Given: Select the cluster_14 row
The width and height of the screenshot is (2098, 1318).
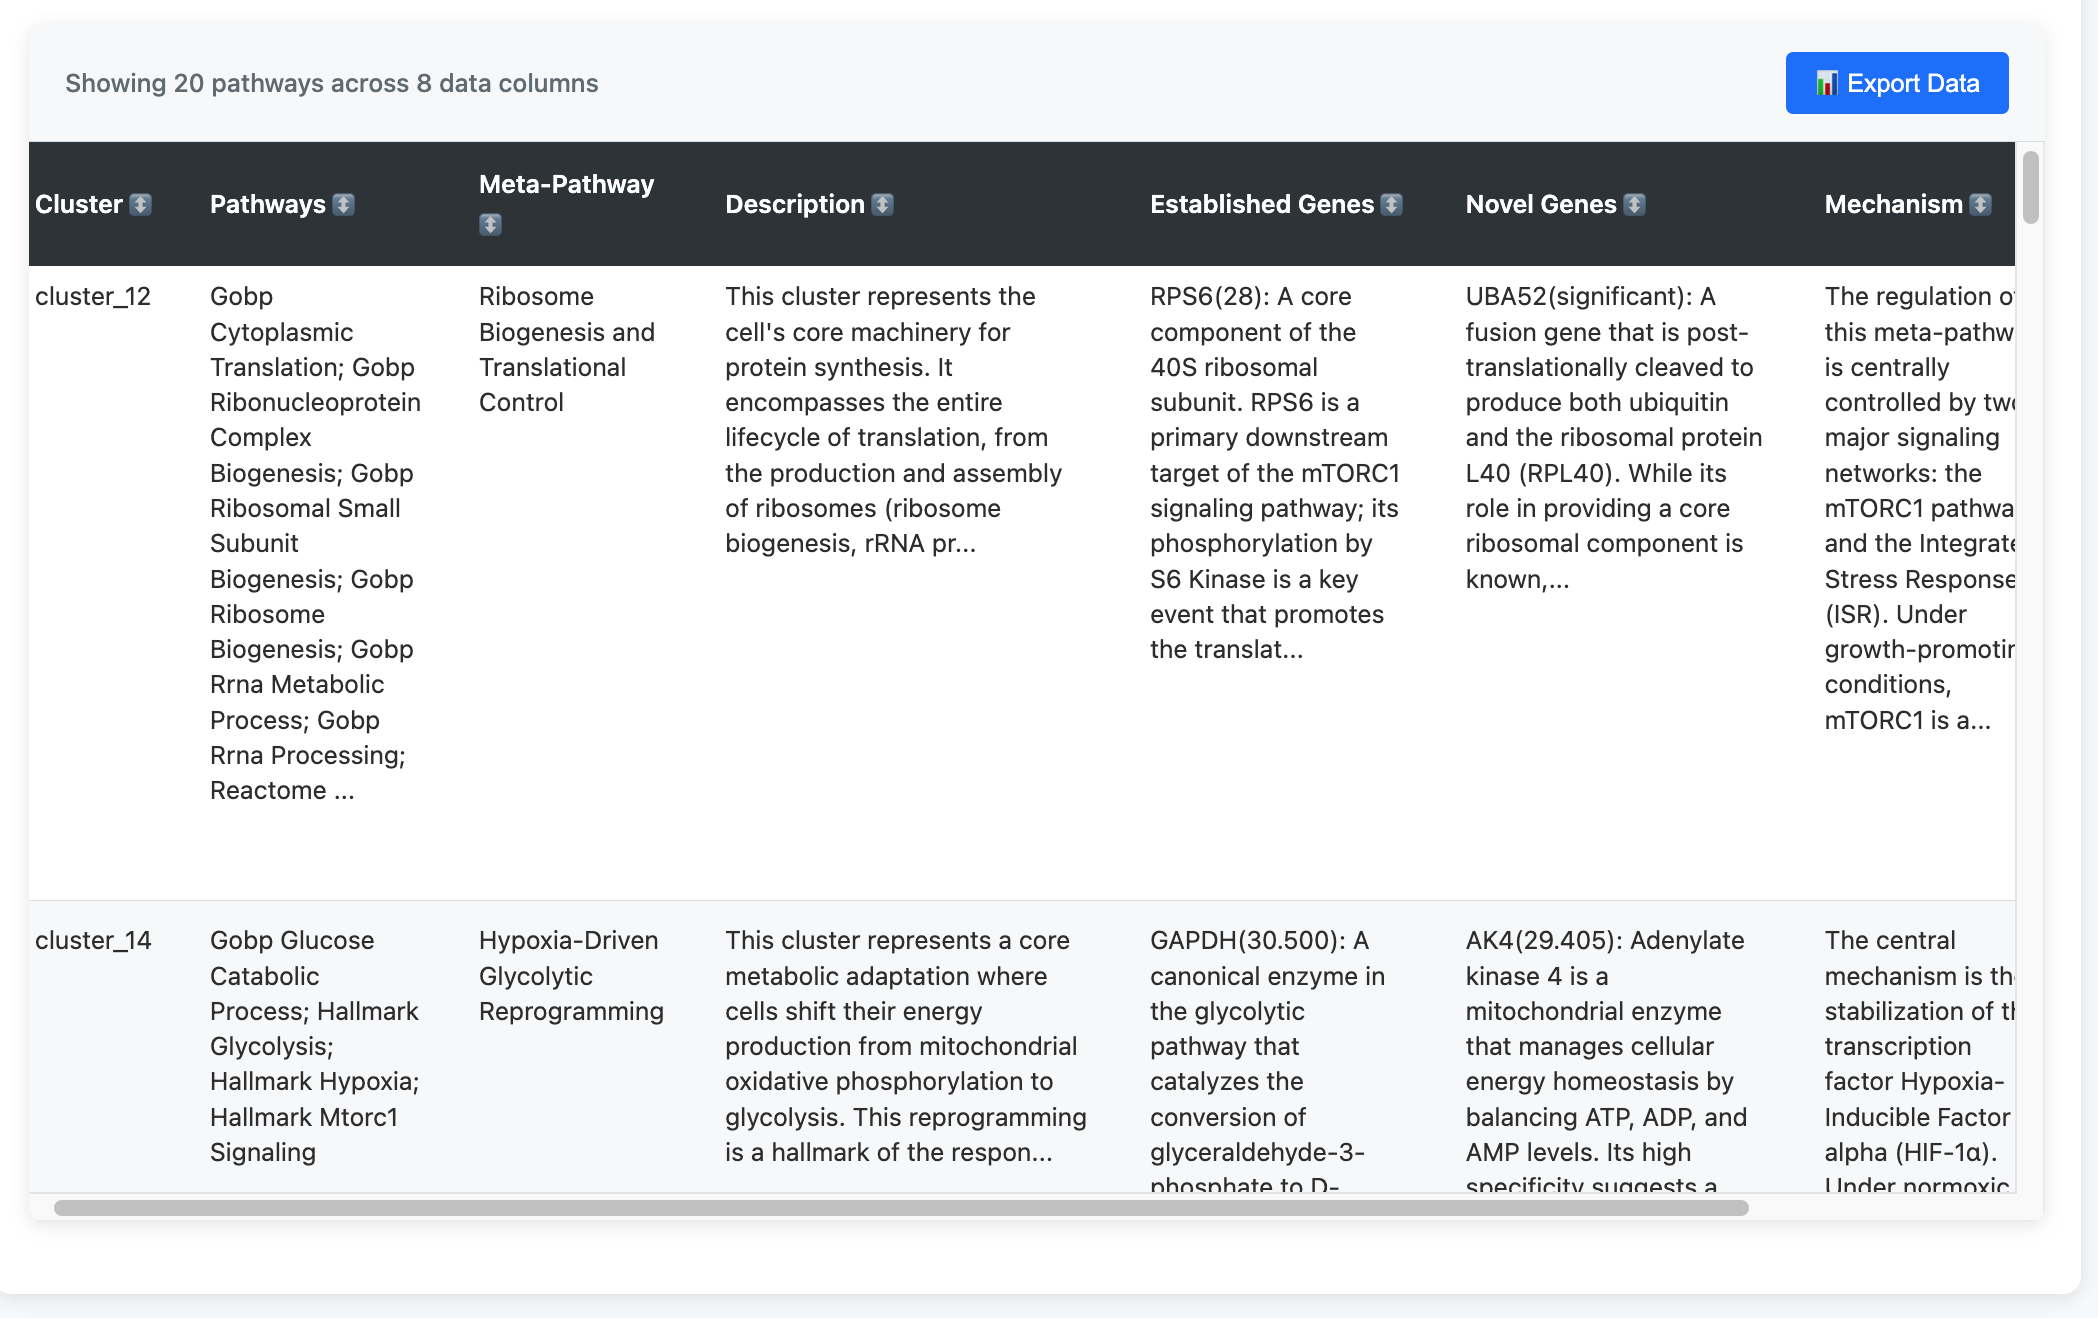Looking at the screenshot, I should tap(95, 940).
